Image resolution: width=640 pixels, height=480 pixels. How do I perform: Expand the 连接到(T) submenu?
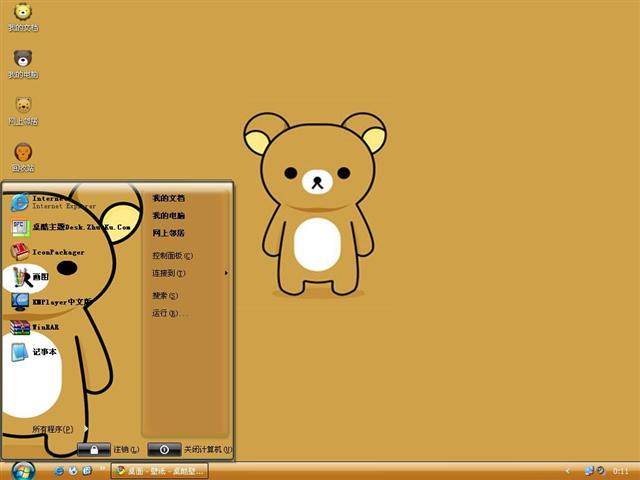[189, 273]
